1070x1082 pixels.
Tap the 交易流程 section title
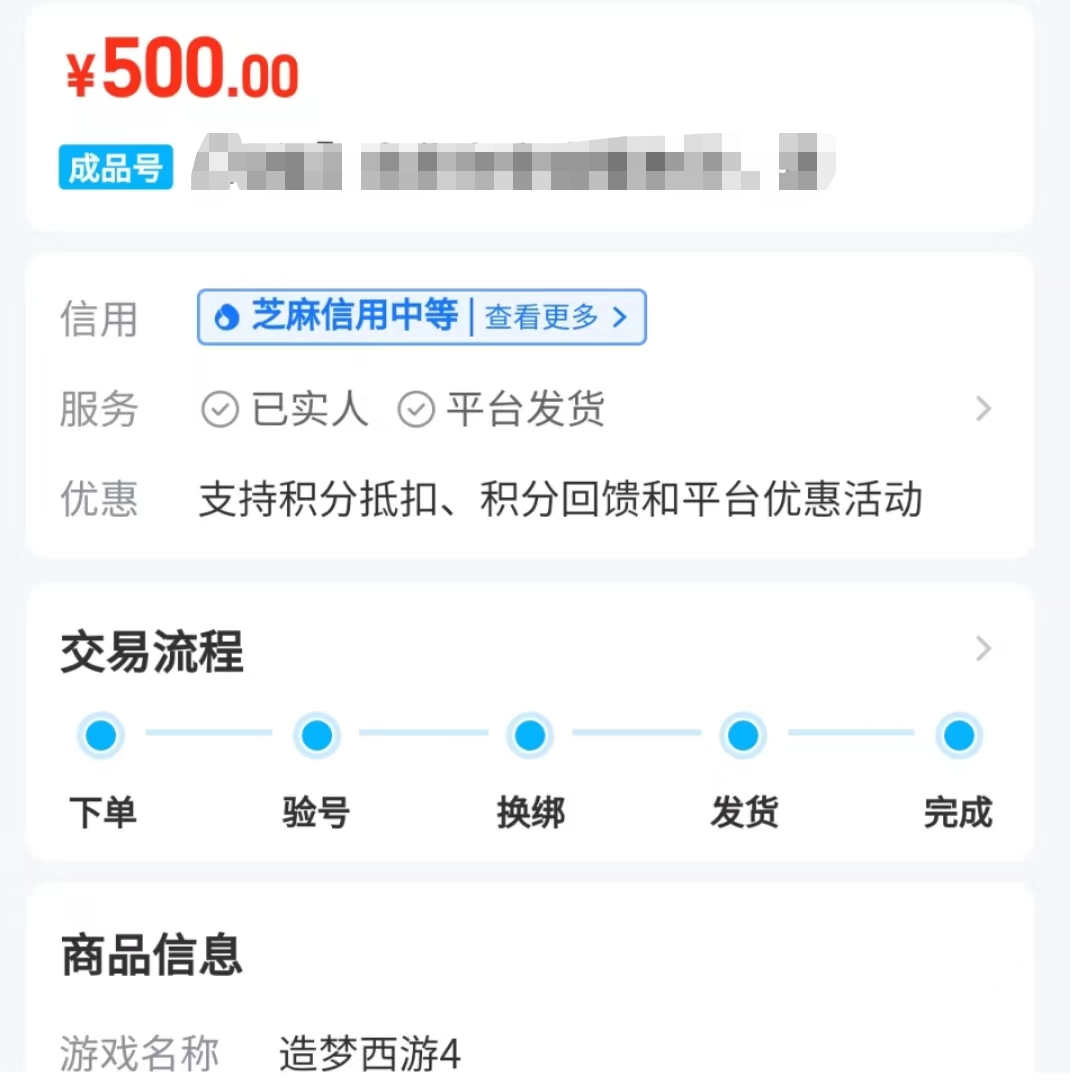tap(152, 654)
